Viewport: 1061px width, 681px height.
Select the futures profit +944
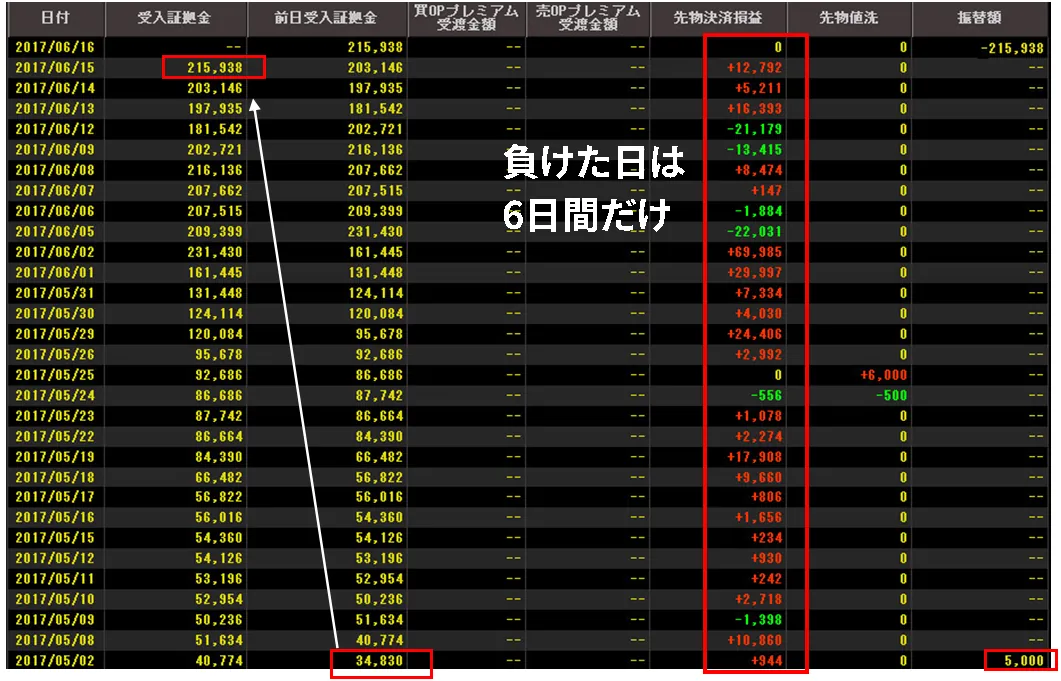click(766, 661)
